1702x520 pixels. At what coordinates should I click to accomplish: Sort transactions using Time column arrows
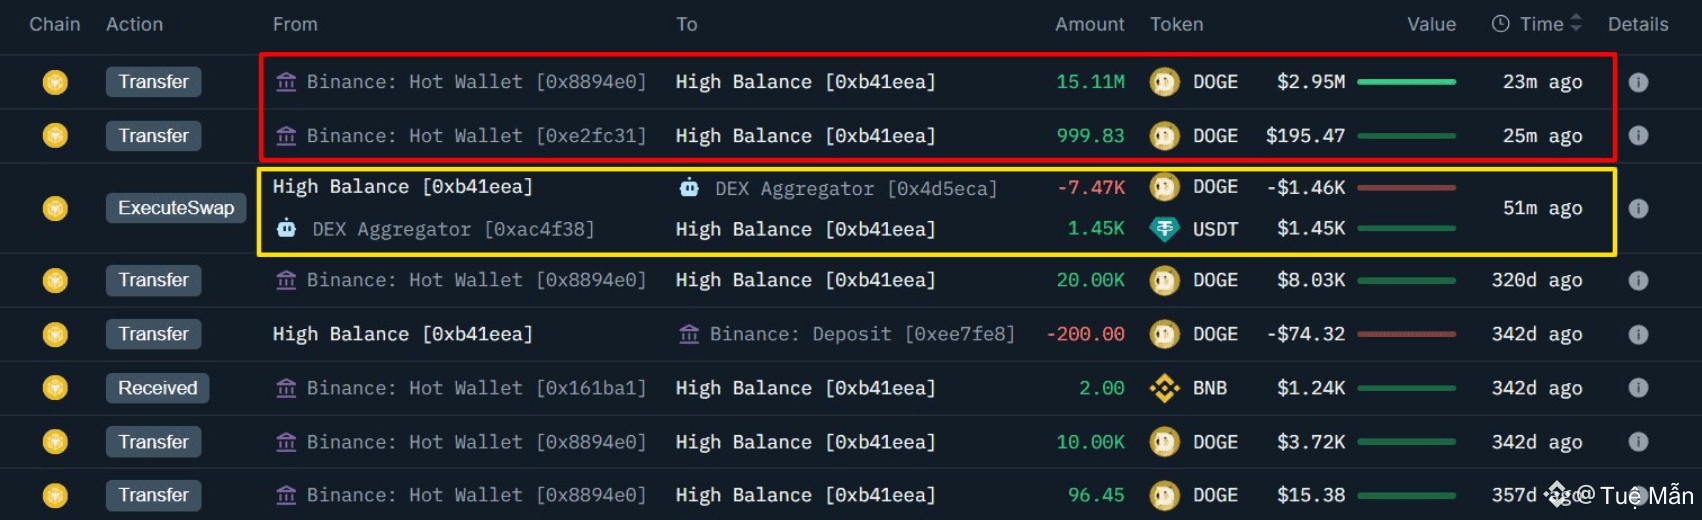(1577, 23)
